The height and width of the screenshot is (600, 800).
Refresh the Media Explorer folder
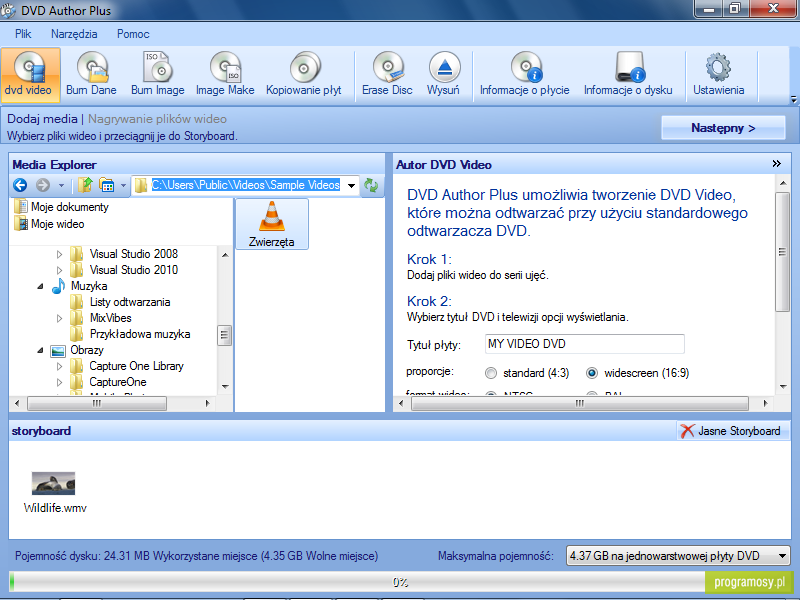(x=371, y=185)
